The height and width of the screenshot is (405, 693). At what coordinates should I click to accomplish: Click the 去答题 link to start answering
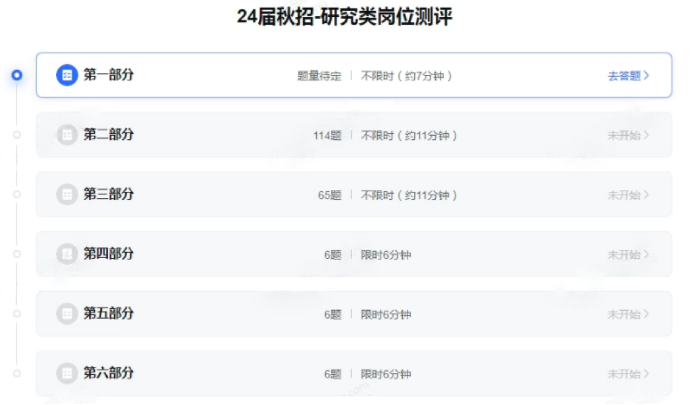tap(628, 76)
